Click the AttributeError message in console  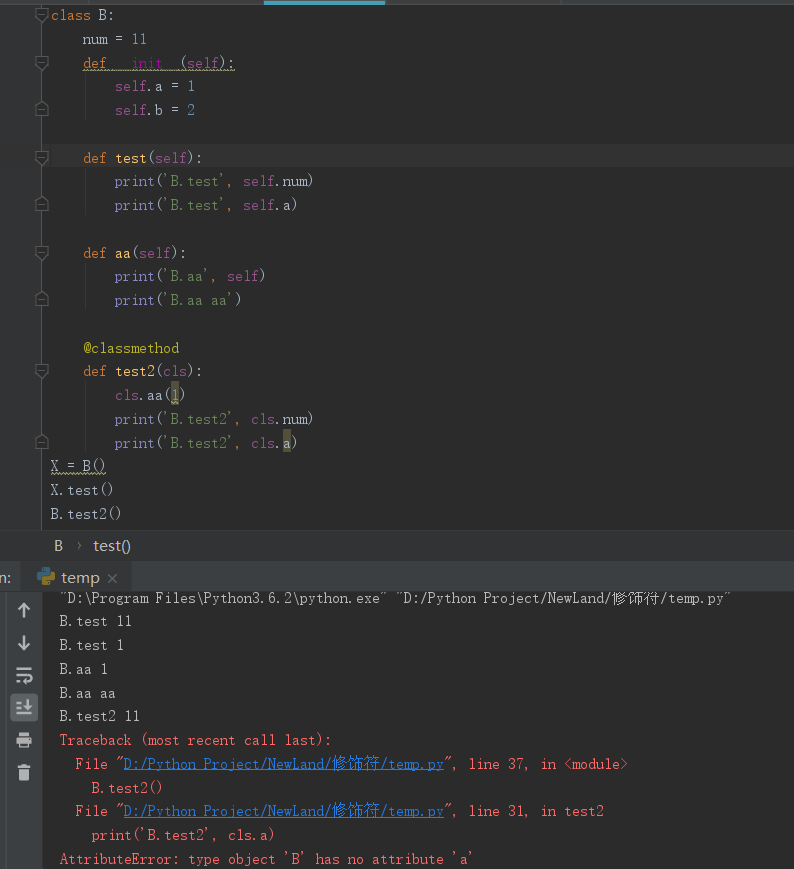[x=265, y=859]
